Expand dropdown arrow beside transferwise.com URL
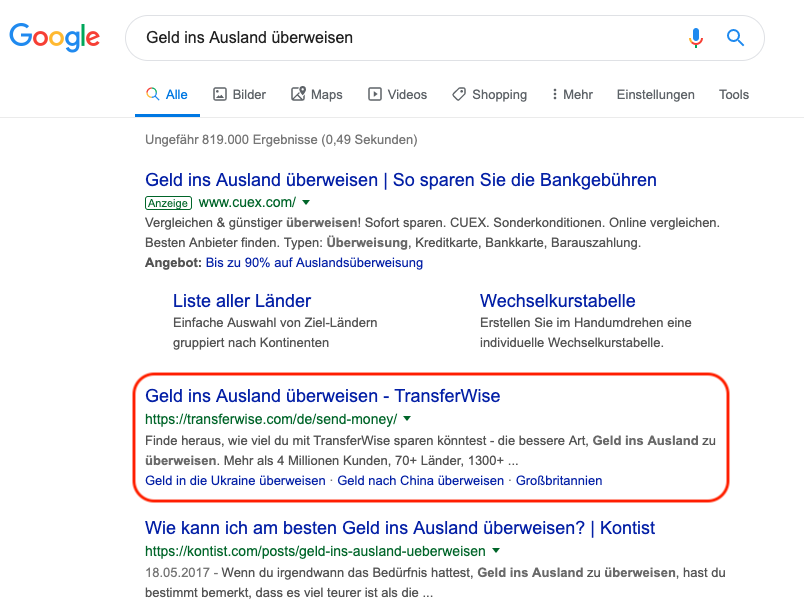 408,419
